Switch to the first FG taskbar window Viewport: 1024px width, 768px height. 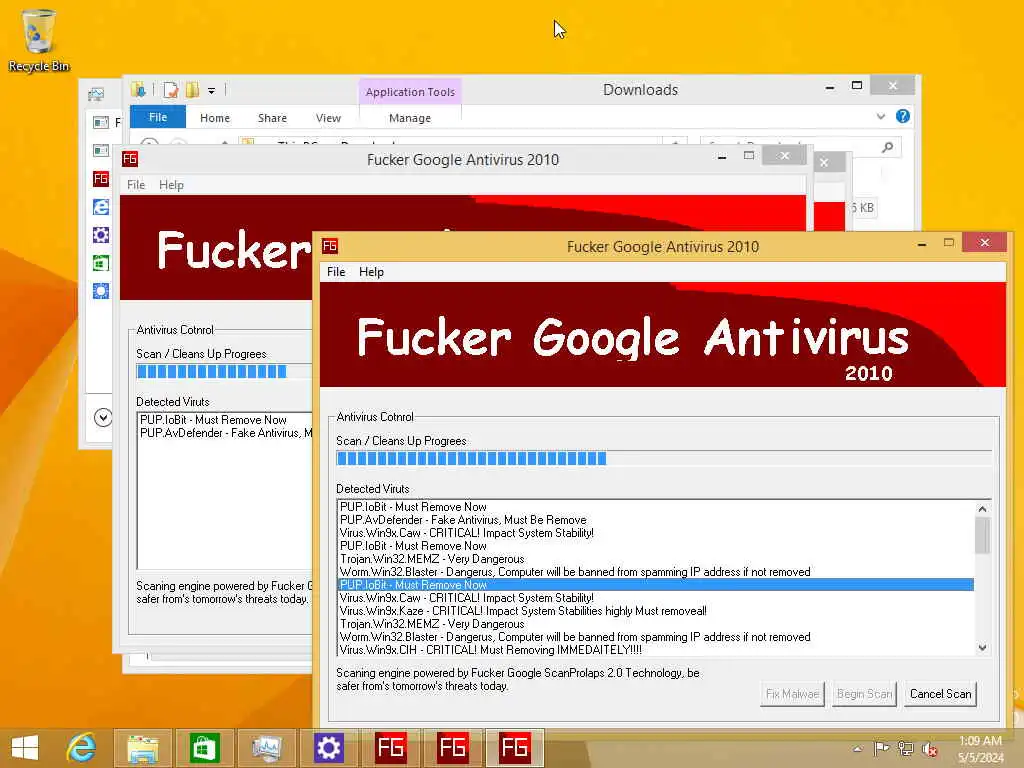pos(390,748)
